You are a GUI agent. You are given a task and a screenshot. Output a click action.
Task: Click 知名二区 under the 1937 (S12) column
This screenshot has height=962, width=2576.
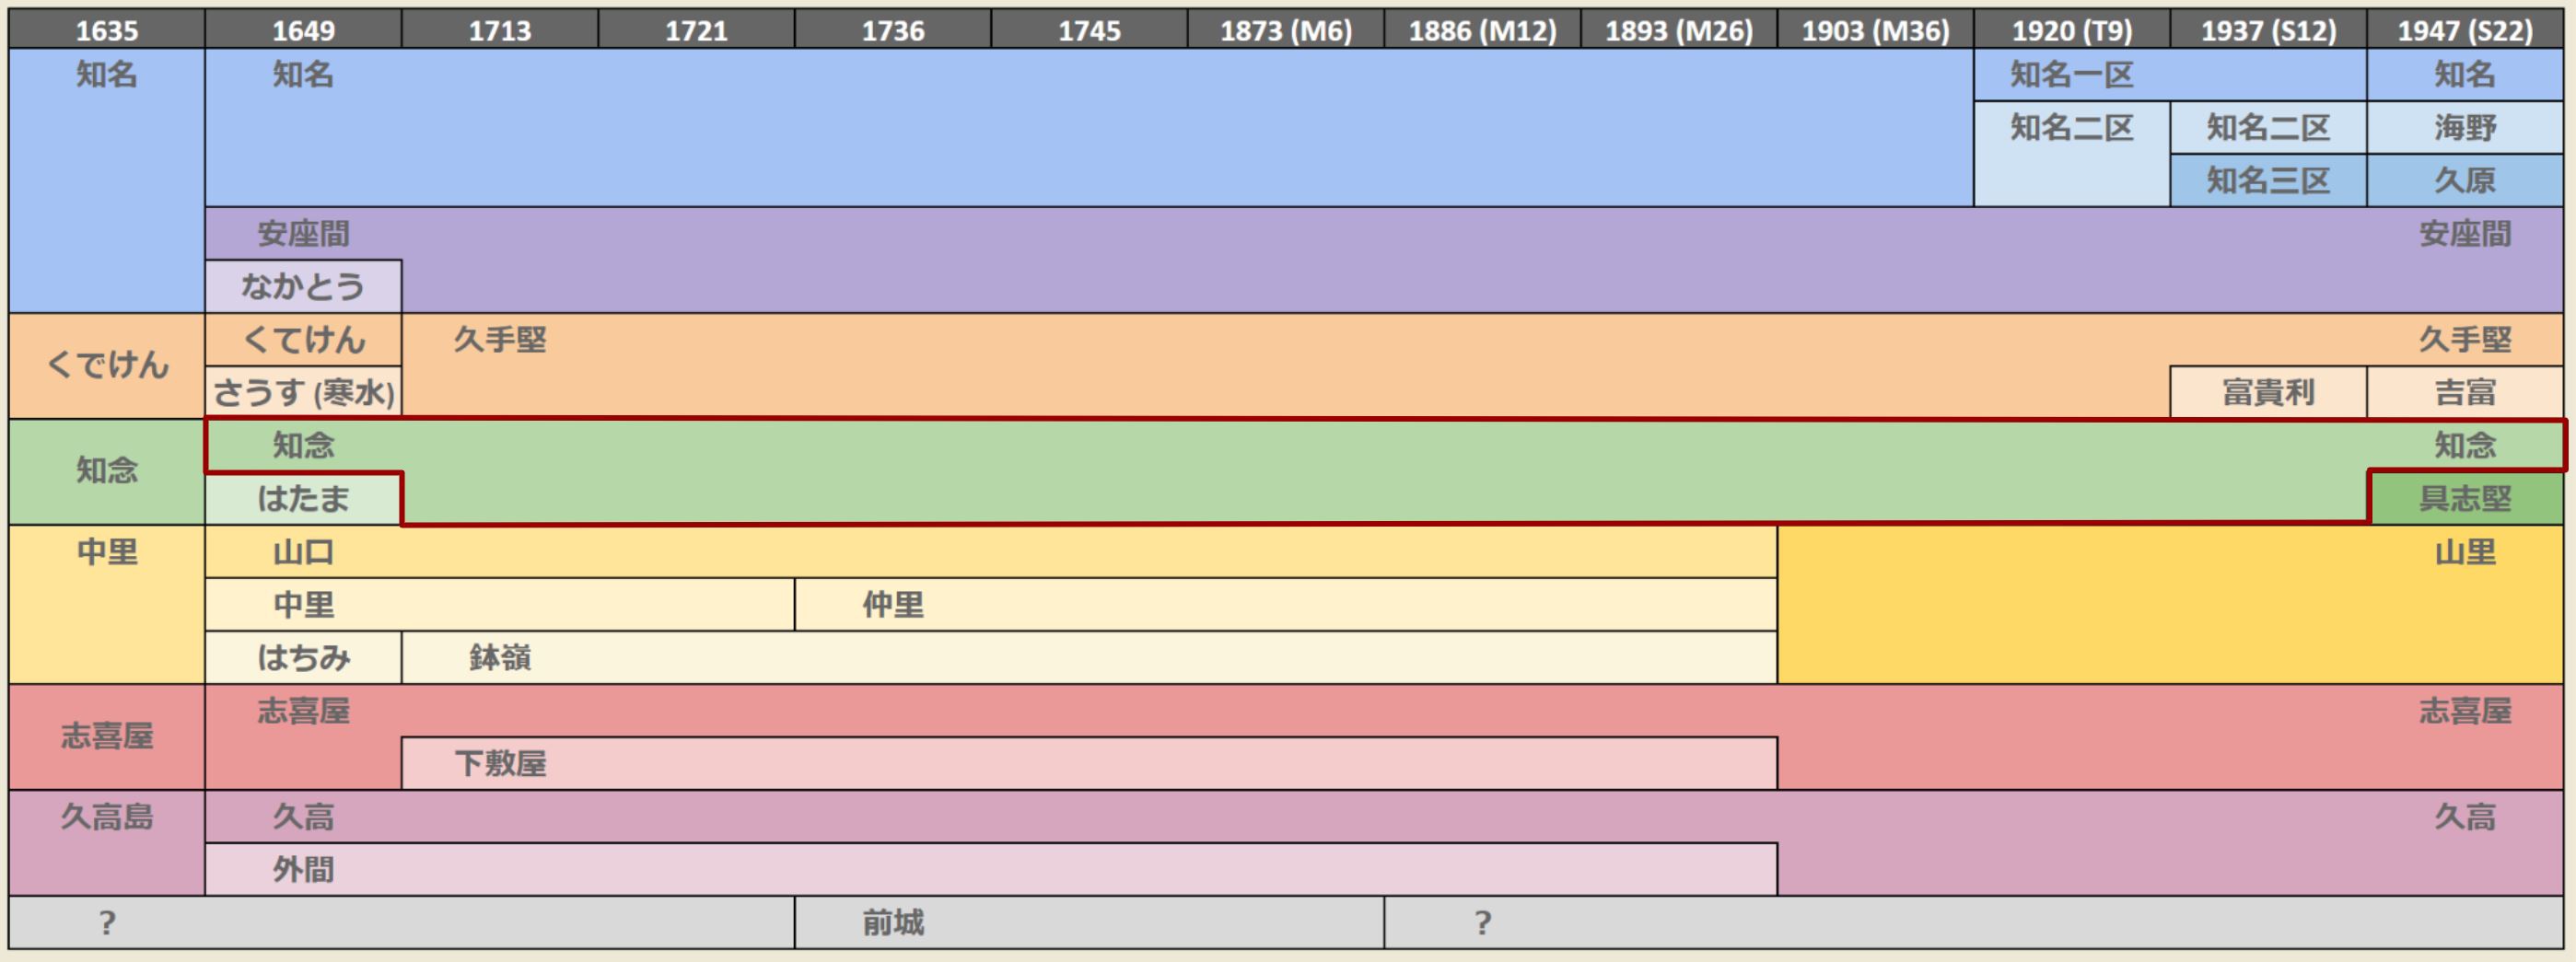(2268, 128)
